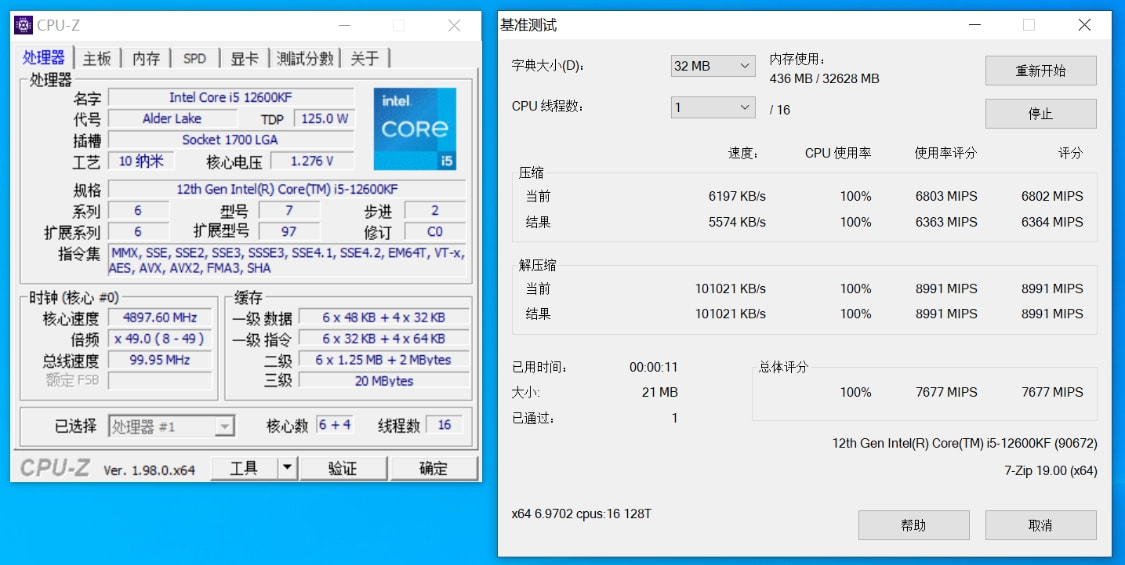Click L2 cache 6 x 1.25 MB + 2 MBytes
1125x565 pixels.
[x=384, y=360]
